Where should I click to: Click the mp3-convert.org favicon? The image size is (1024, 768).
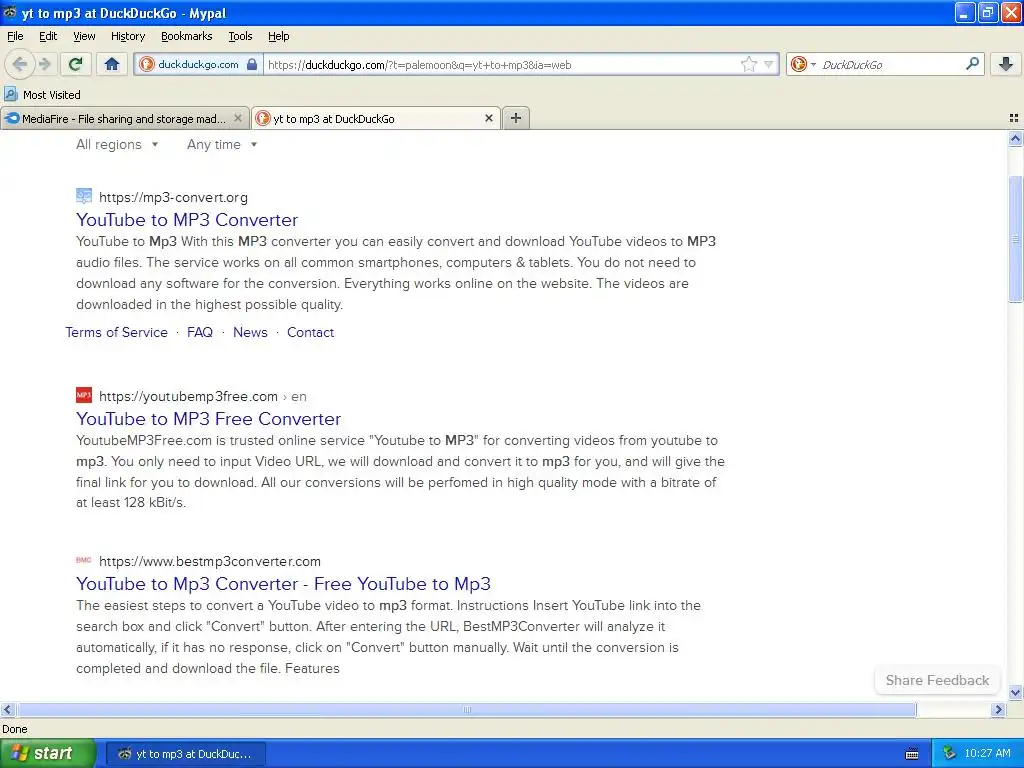point(84,196)
